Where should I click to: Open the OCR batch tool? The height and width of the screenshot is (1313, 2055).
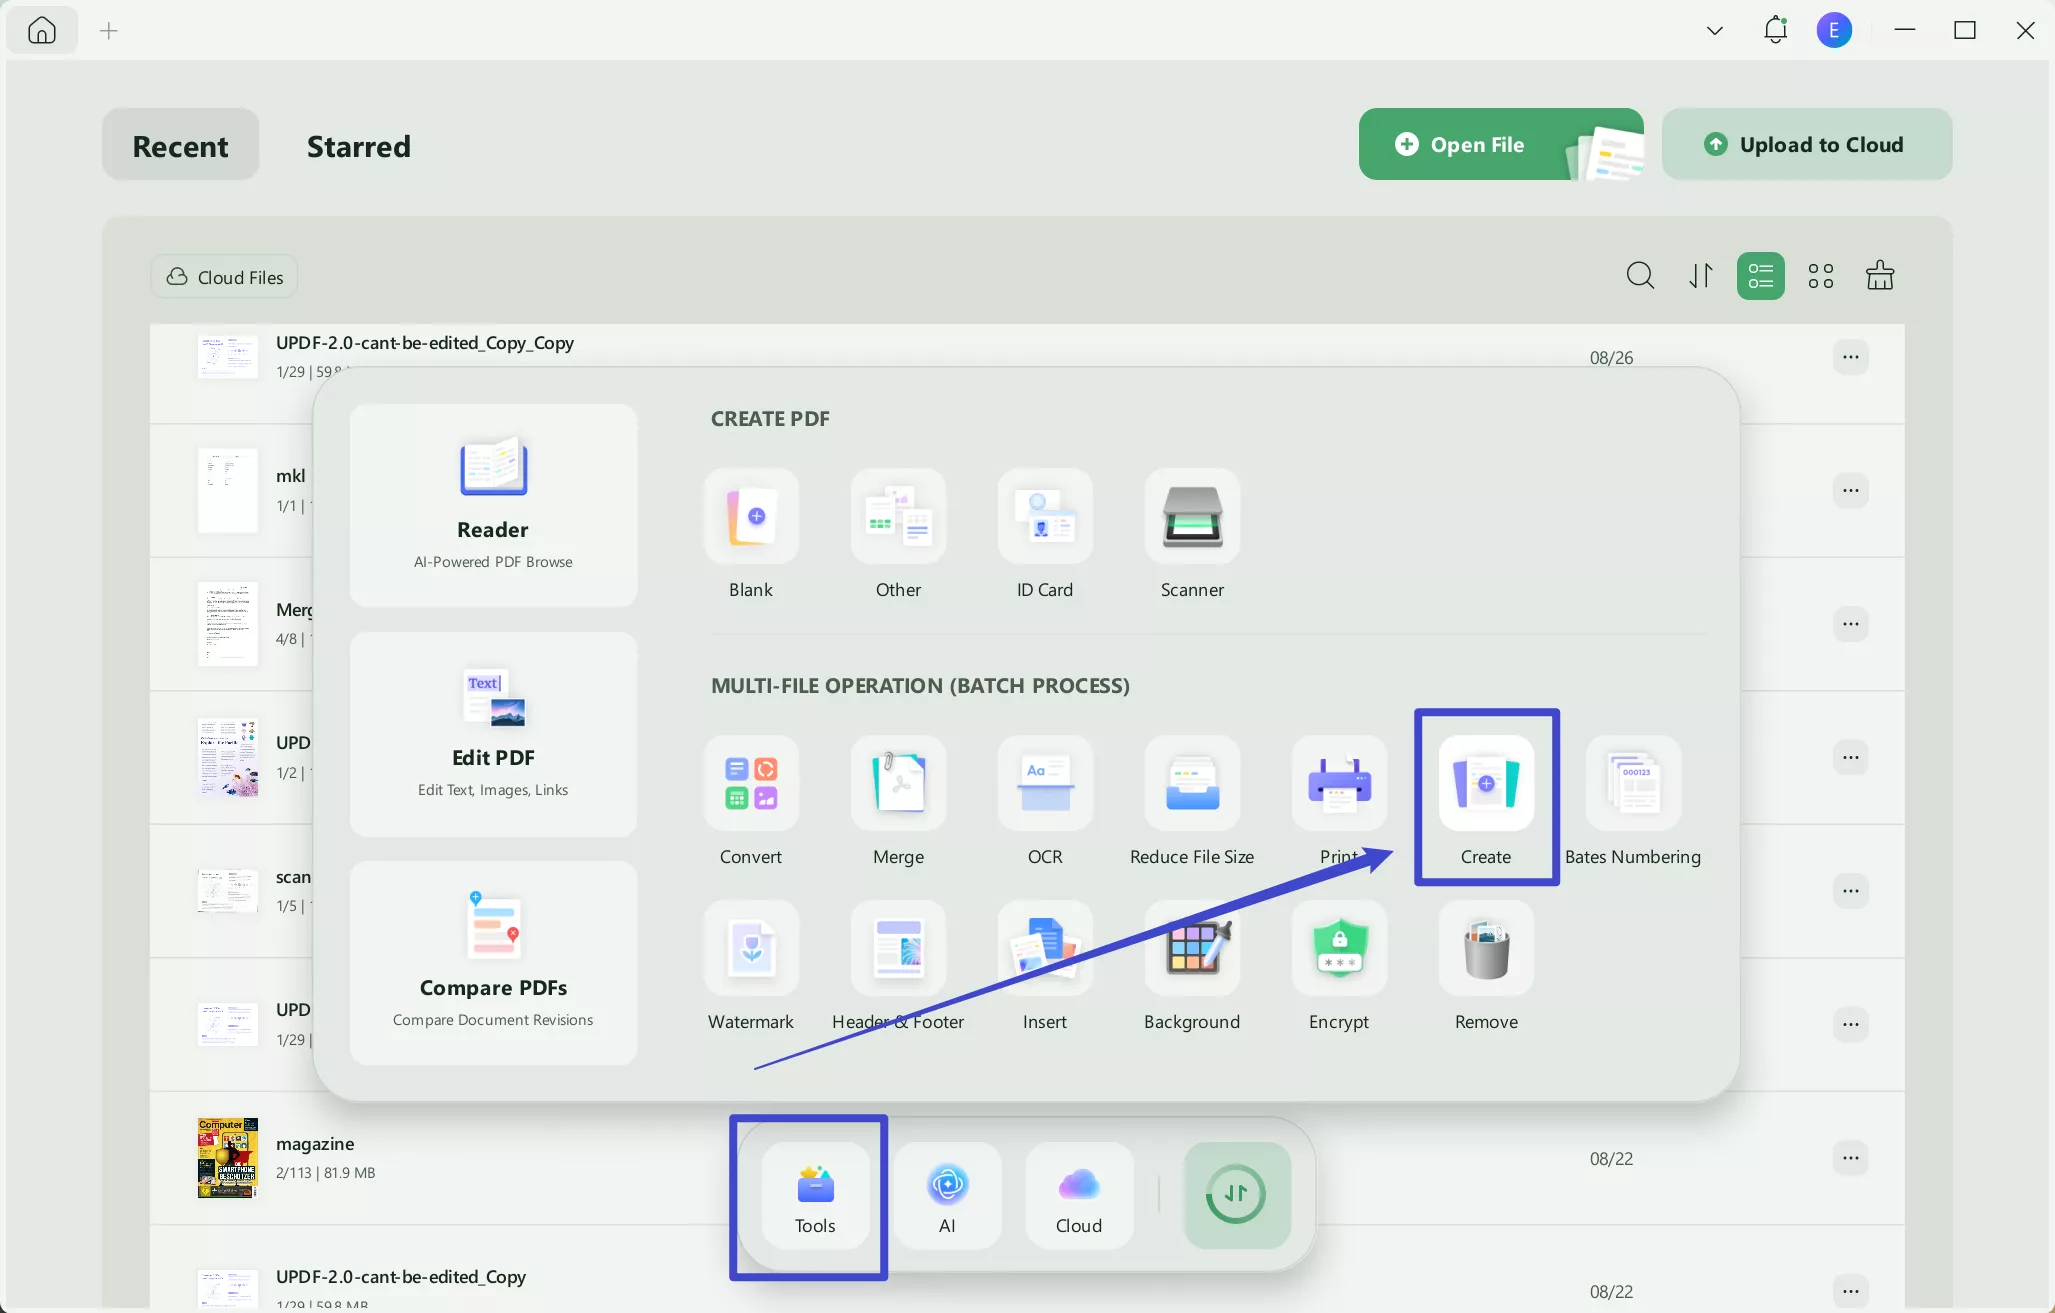1045,784
